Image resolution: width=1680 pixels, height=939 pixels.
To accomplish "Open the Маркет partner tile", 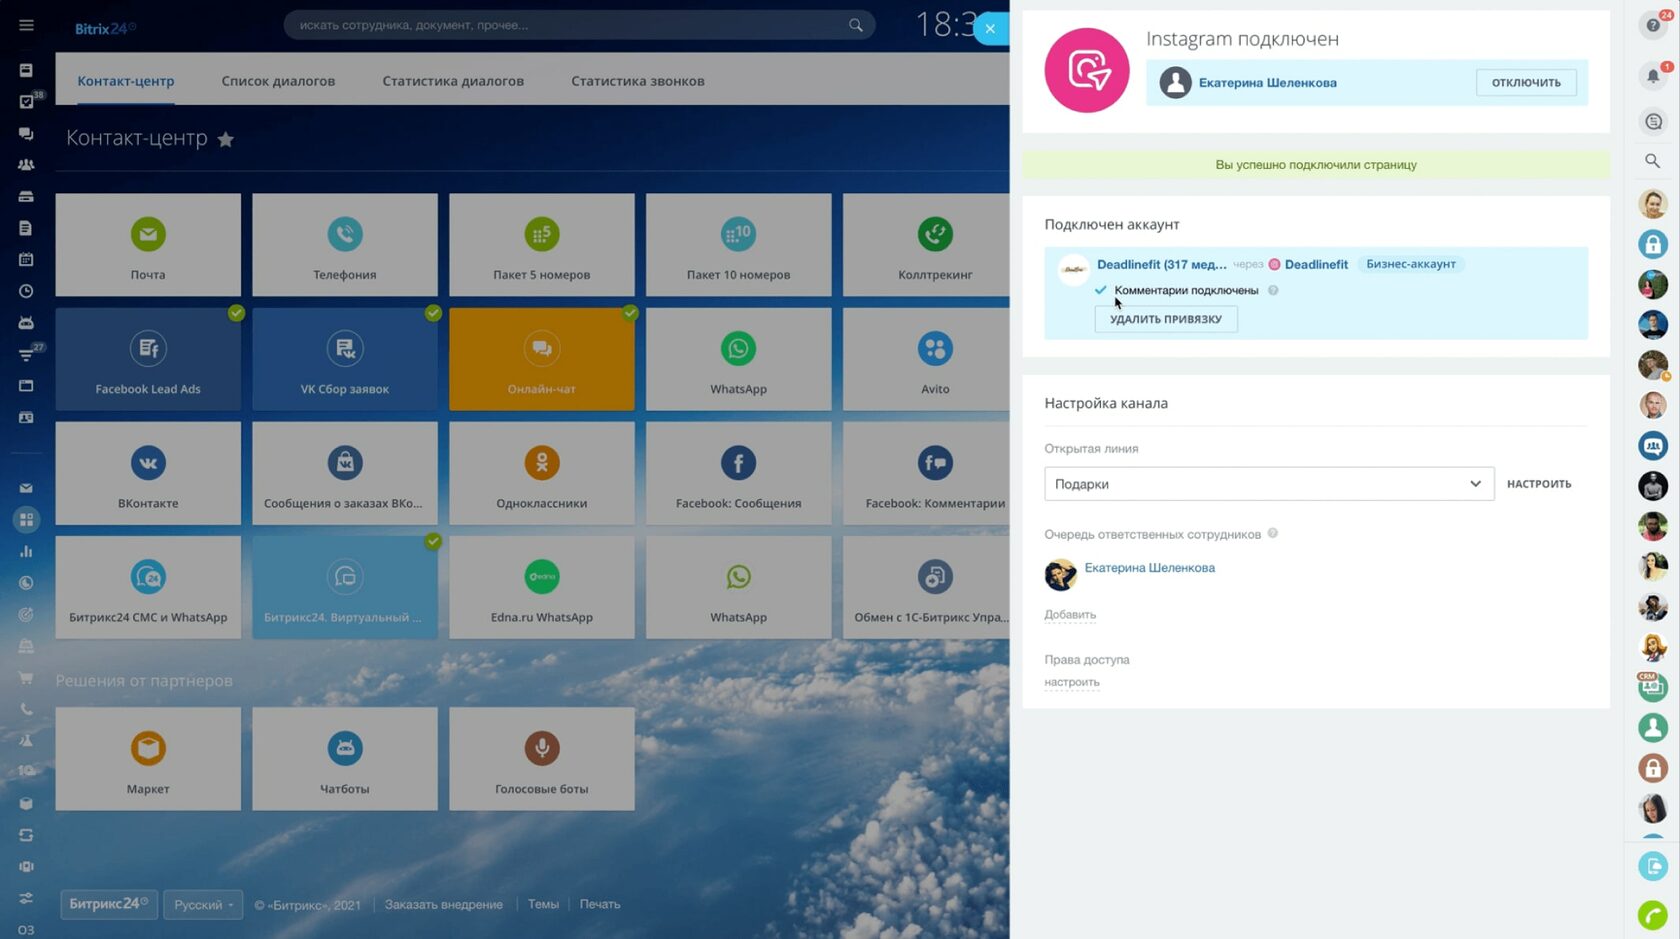I will coord(148,759).
